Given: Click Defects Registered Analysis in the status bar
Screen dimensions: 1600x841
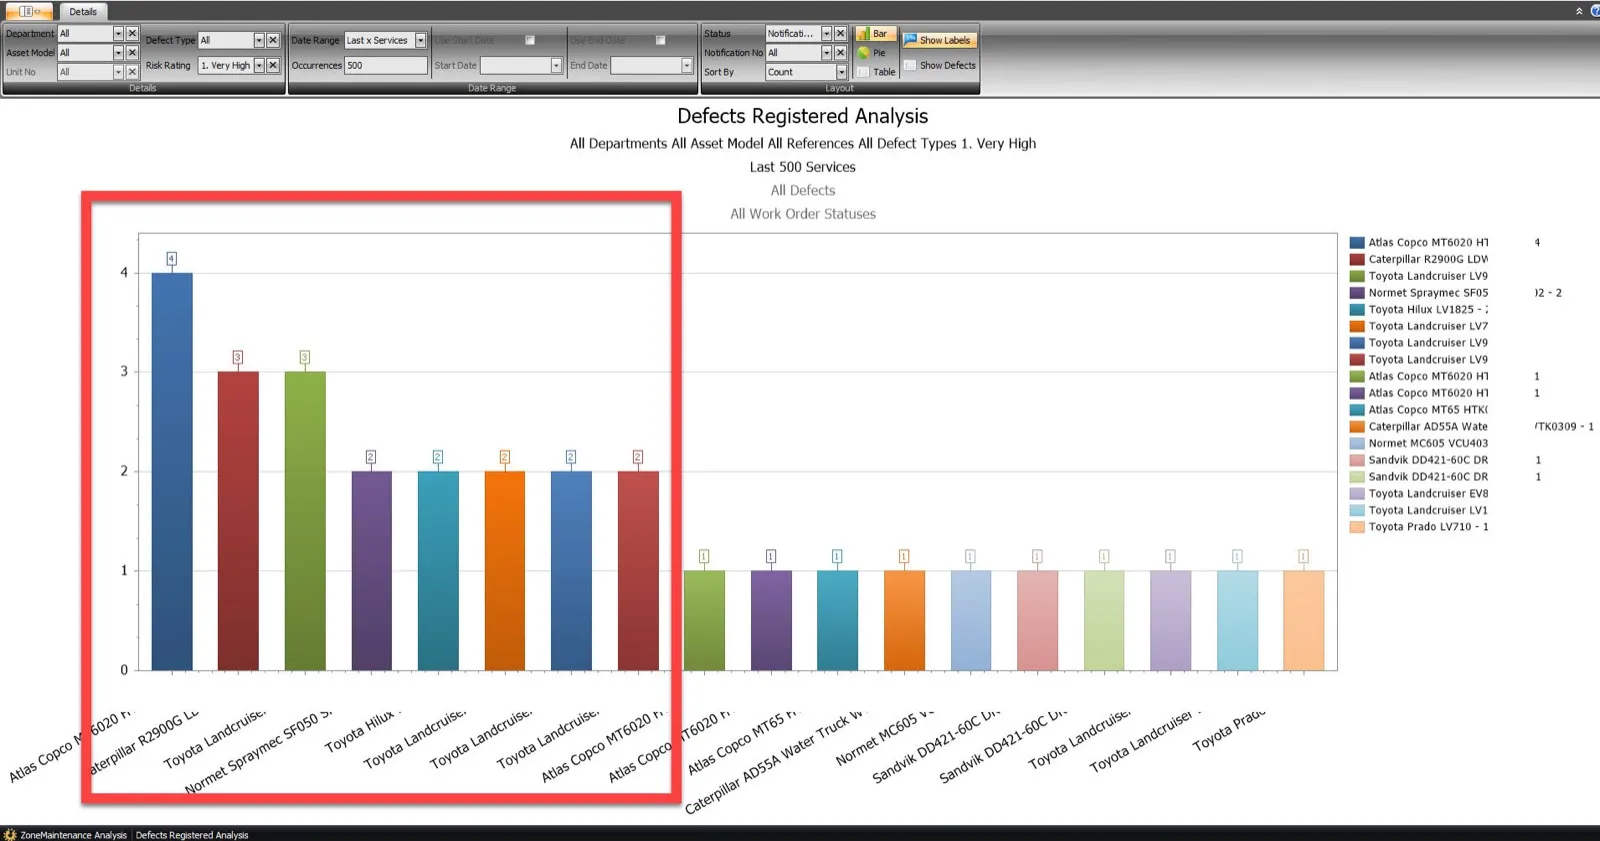Looking at the screenshot, I should click(192, 835).
